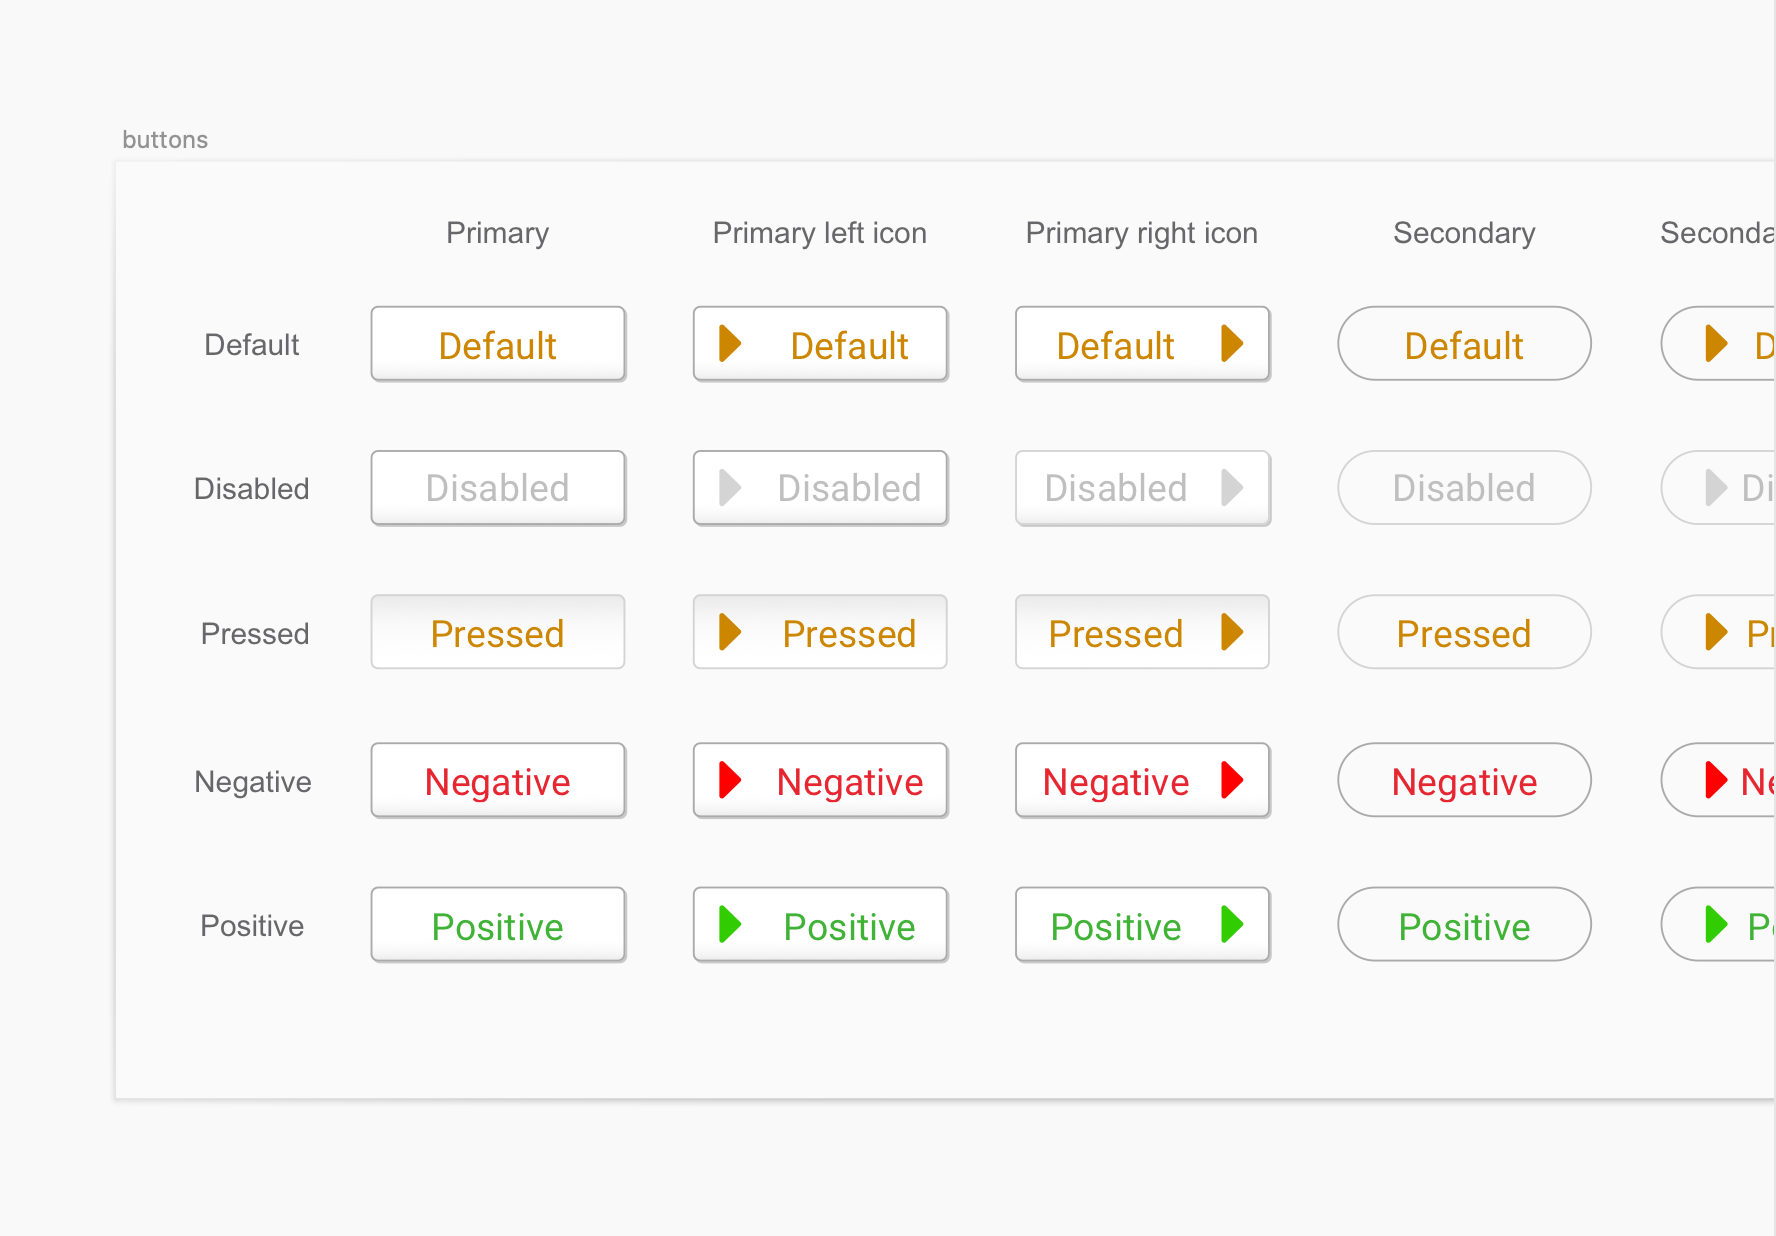Click the Primary Positive rectangular button
The width and height of the screenshot is (1776, 1236).
[x=498, y=925]
